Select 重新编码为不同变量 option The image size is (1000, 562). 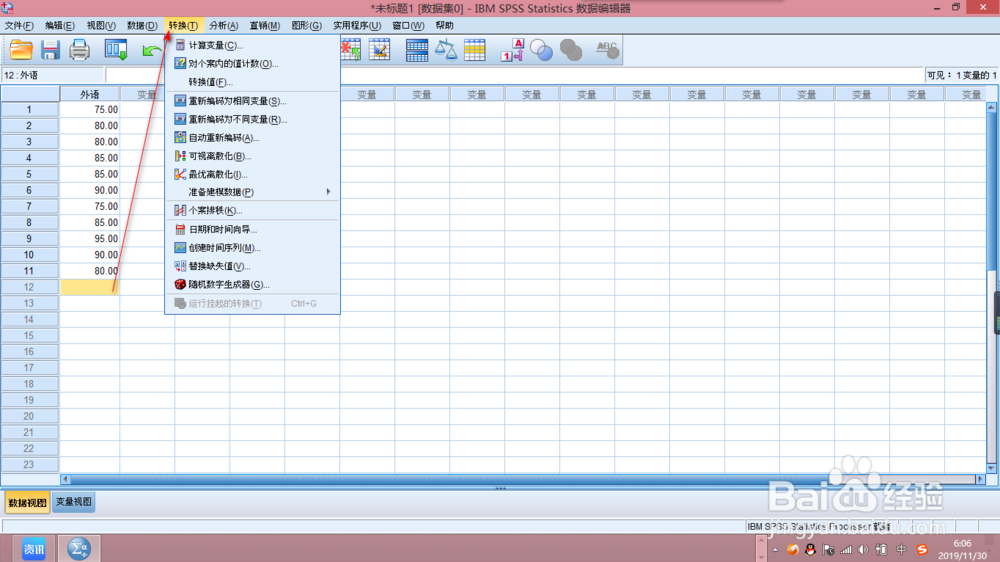[x=252, y=119]
